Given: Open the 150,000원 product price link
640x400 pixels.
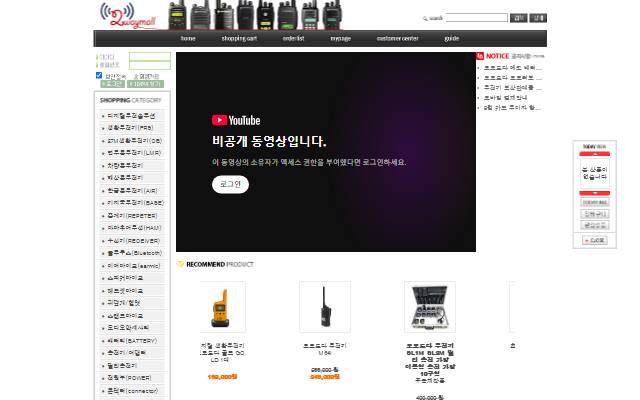Looking at the screenshot, I should (x=222, y=377).
